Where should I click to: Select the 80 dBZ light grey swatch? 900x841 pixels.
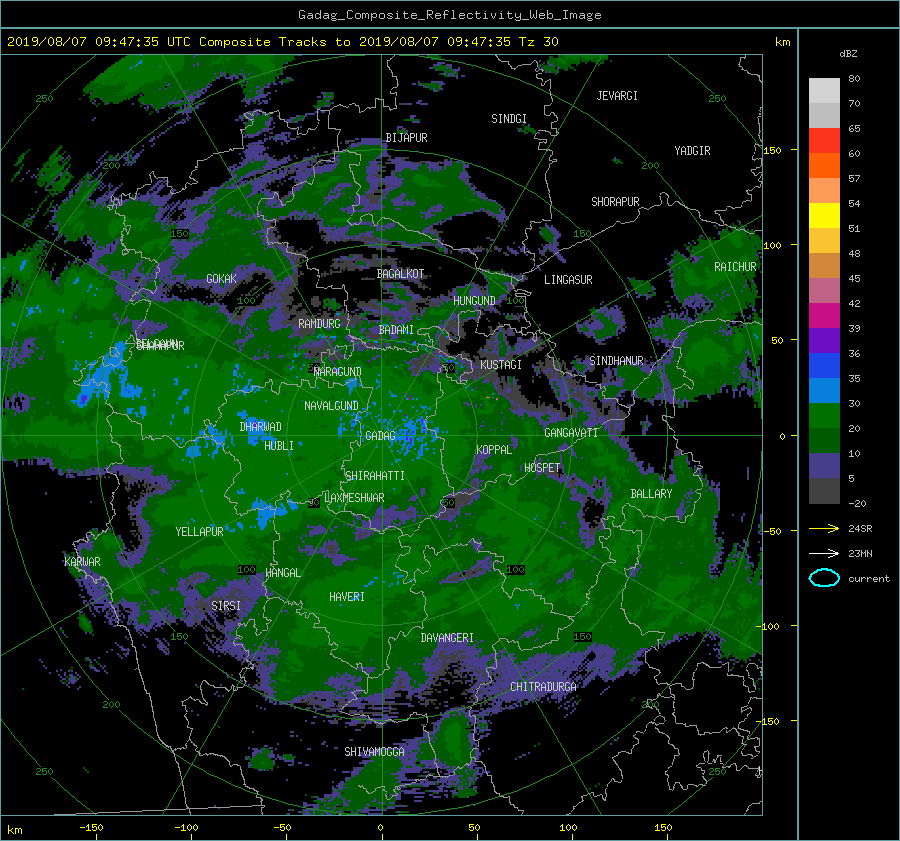pos(824,90)
